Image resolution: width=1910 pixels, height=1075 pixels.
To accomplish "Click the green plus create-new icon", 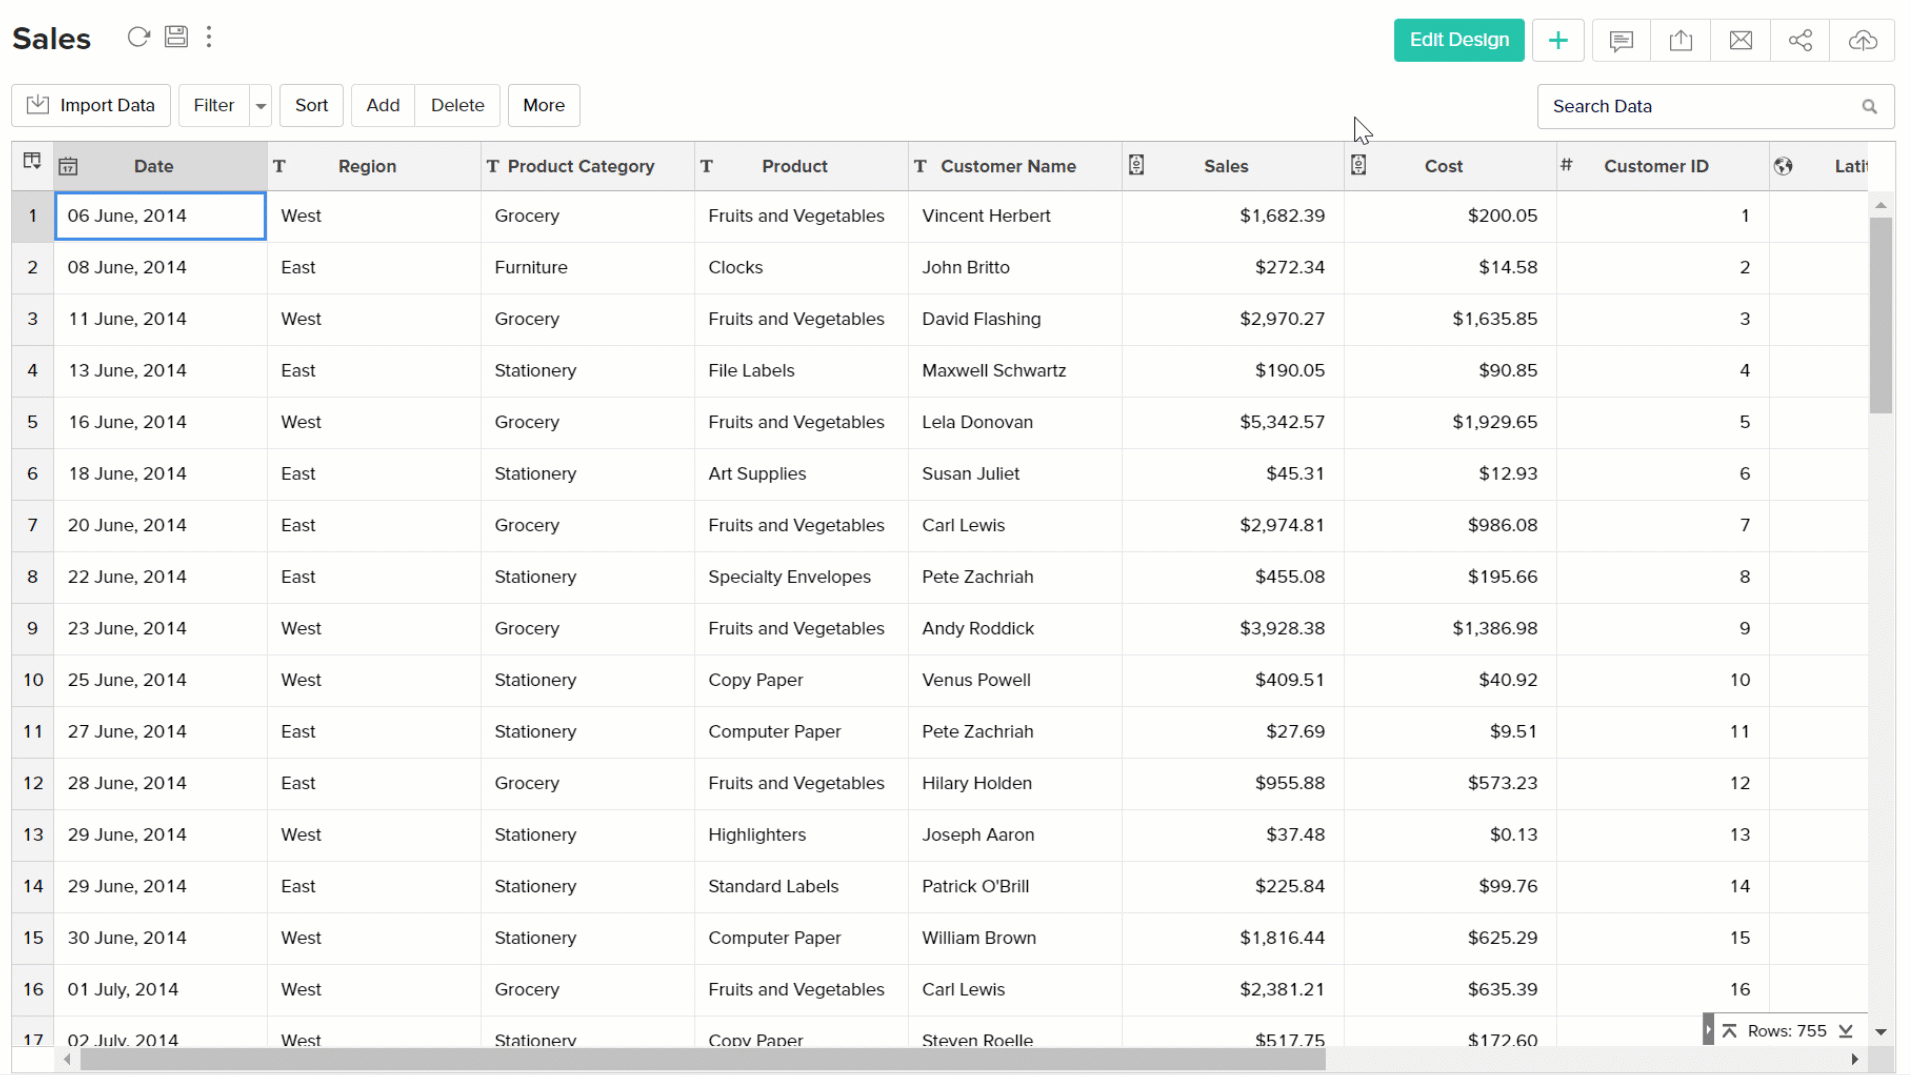I will click(1557, 40).
